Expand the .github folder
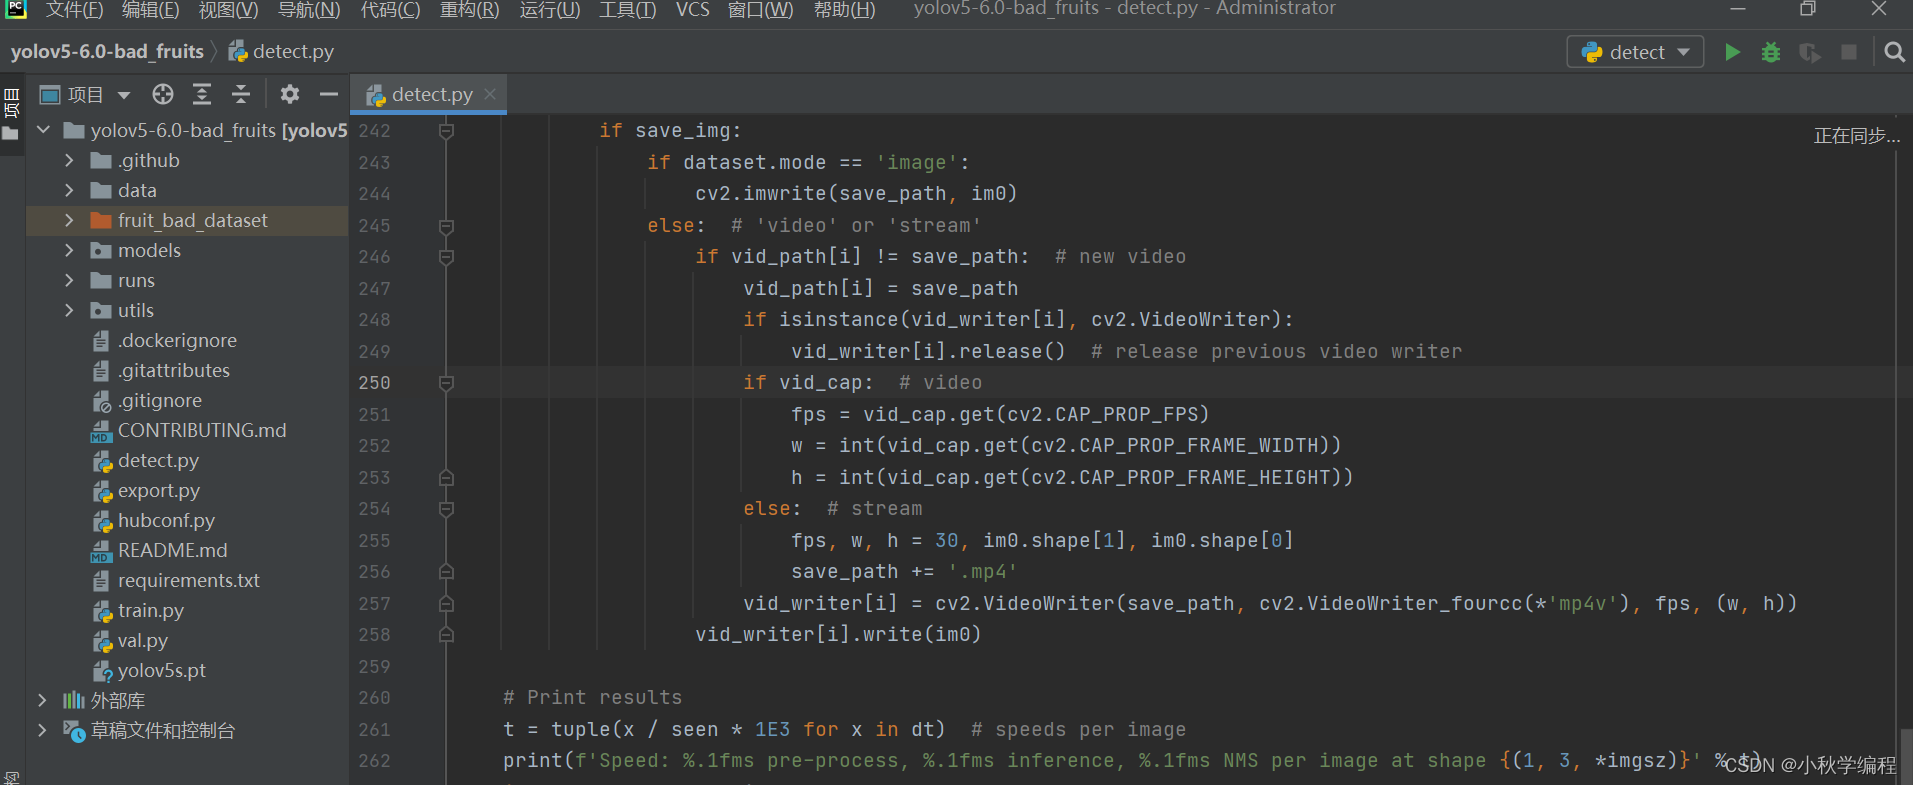This screenshot has width=1913, height=785. click(69, 160)
